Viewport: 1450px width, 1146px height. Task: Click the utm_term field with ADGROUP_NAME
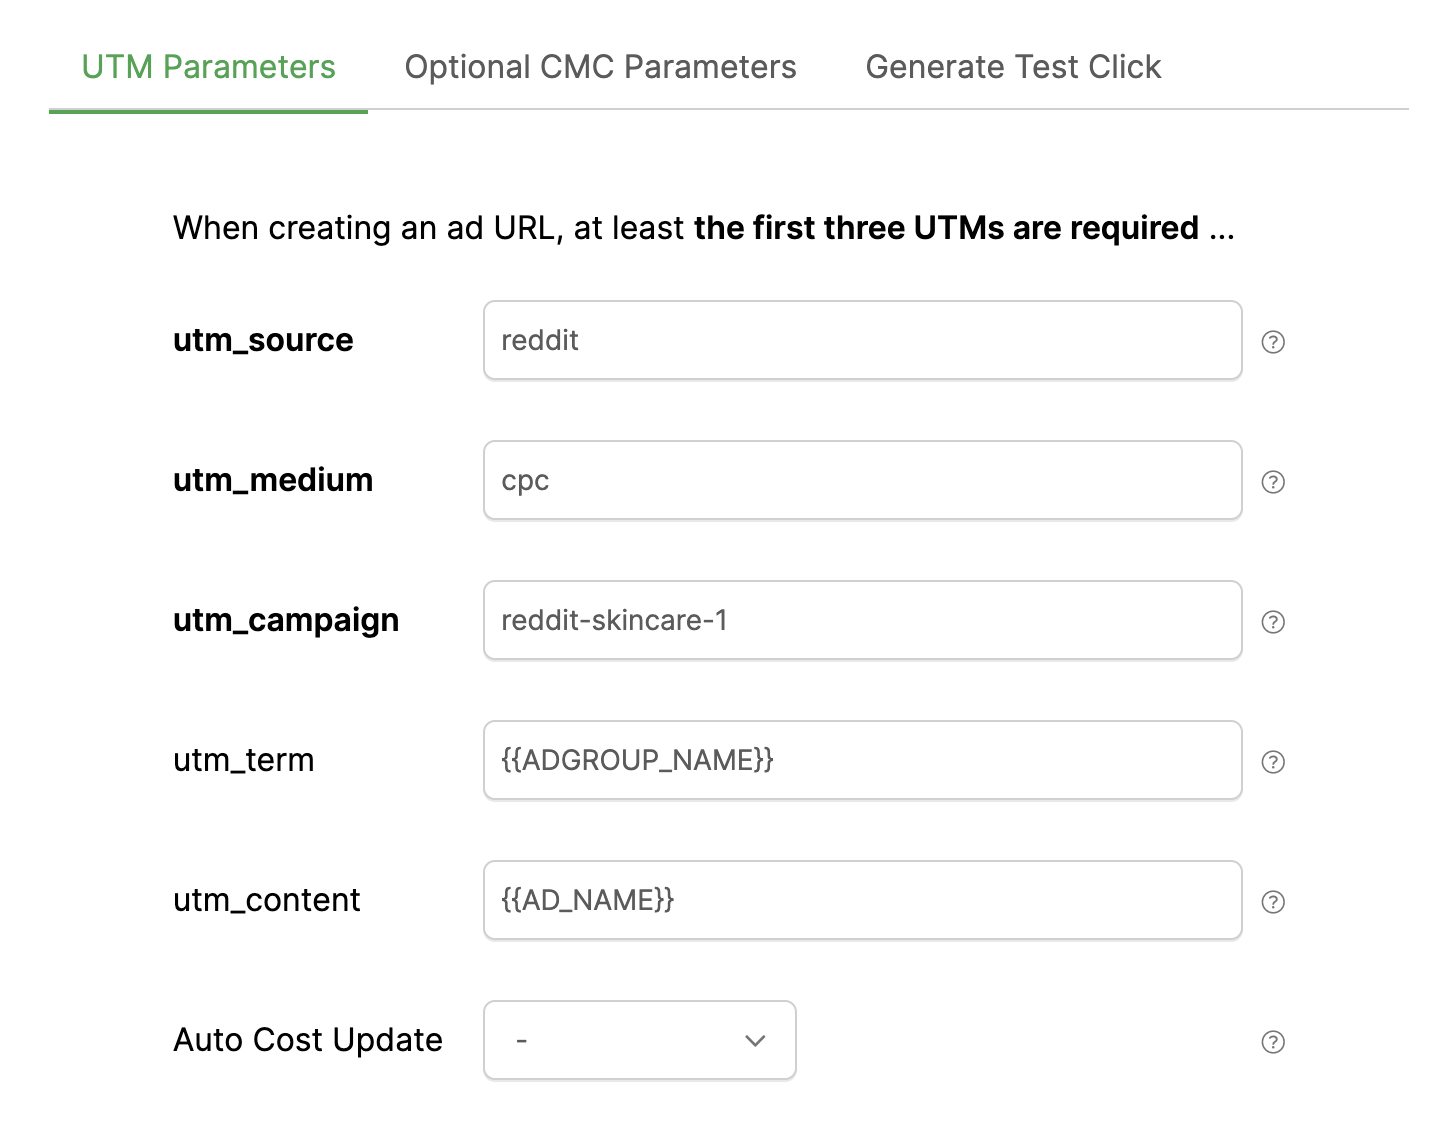(x=862, y=760)
